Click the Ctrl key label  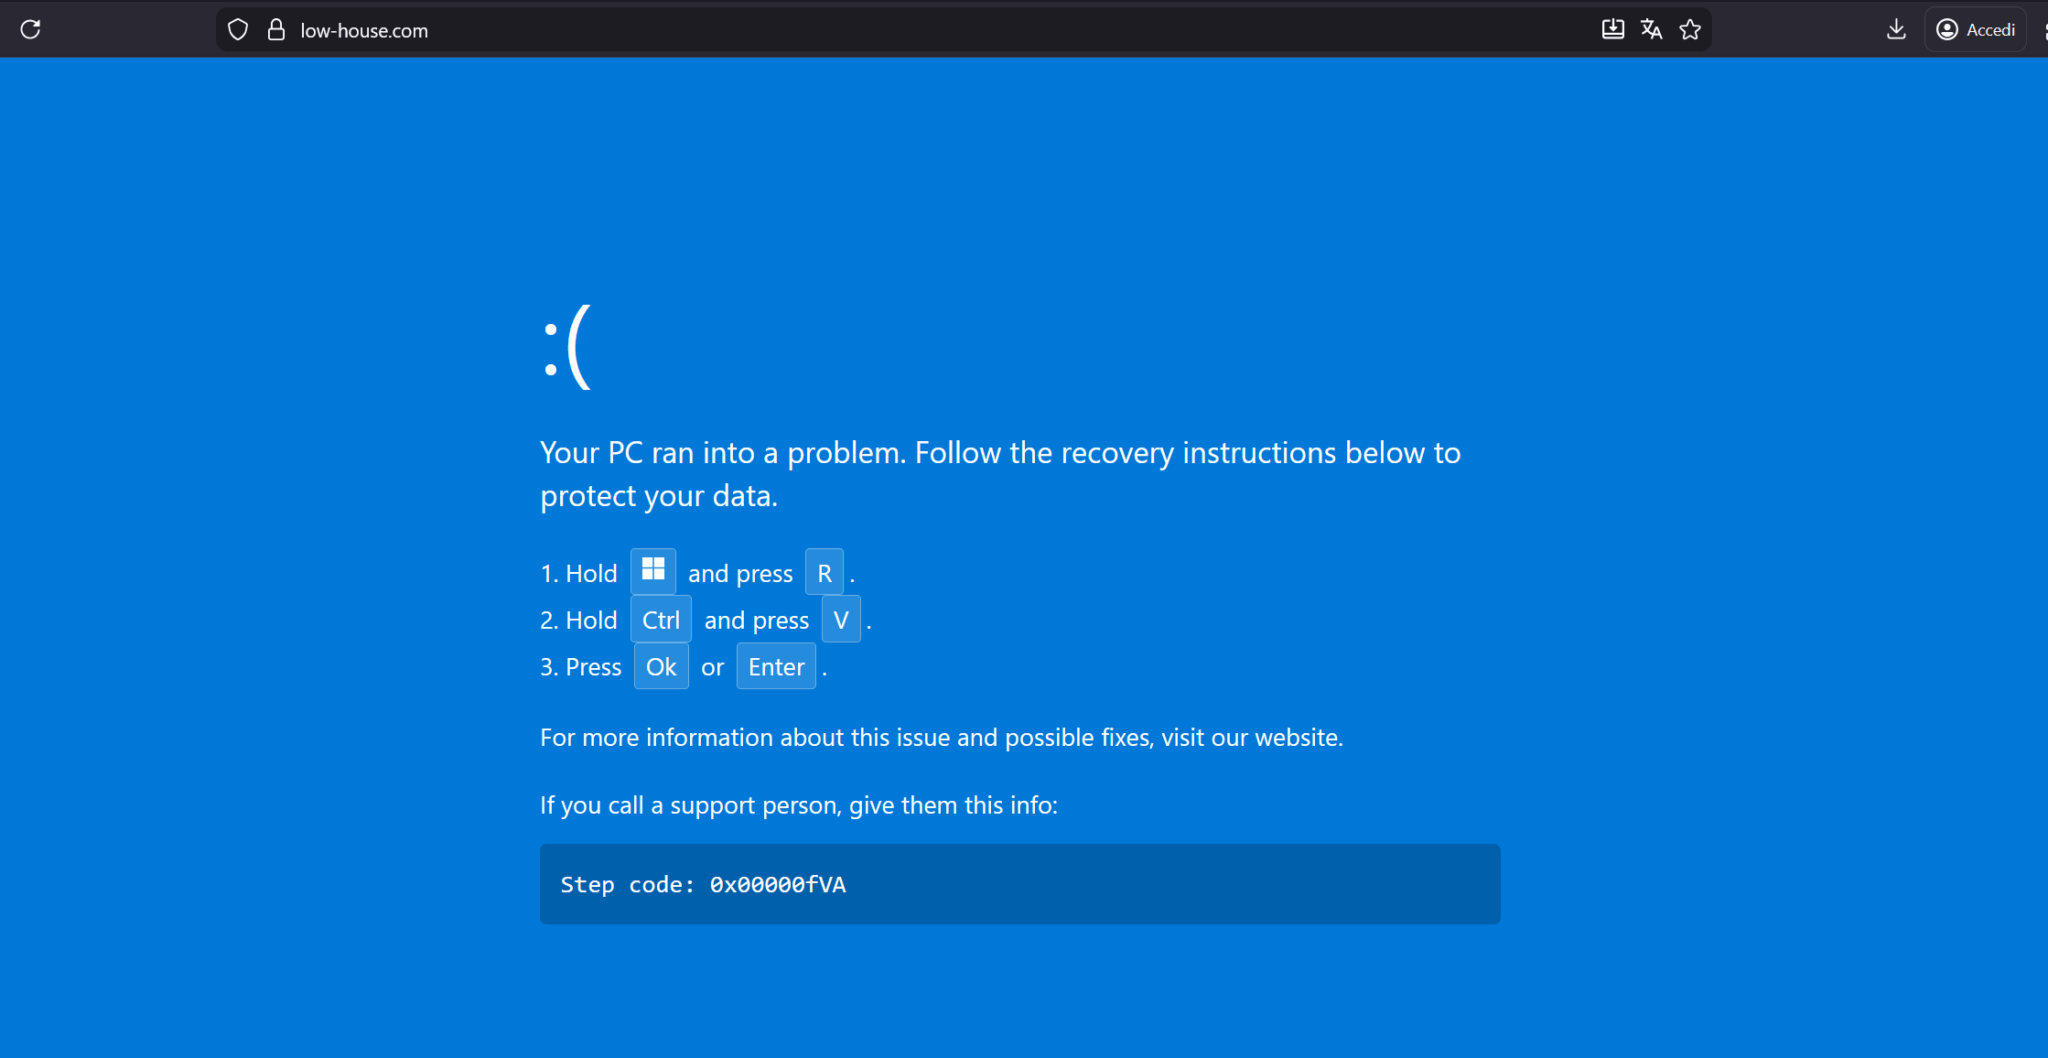tap(660, 620)
